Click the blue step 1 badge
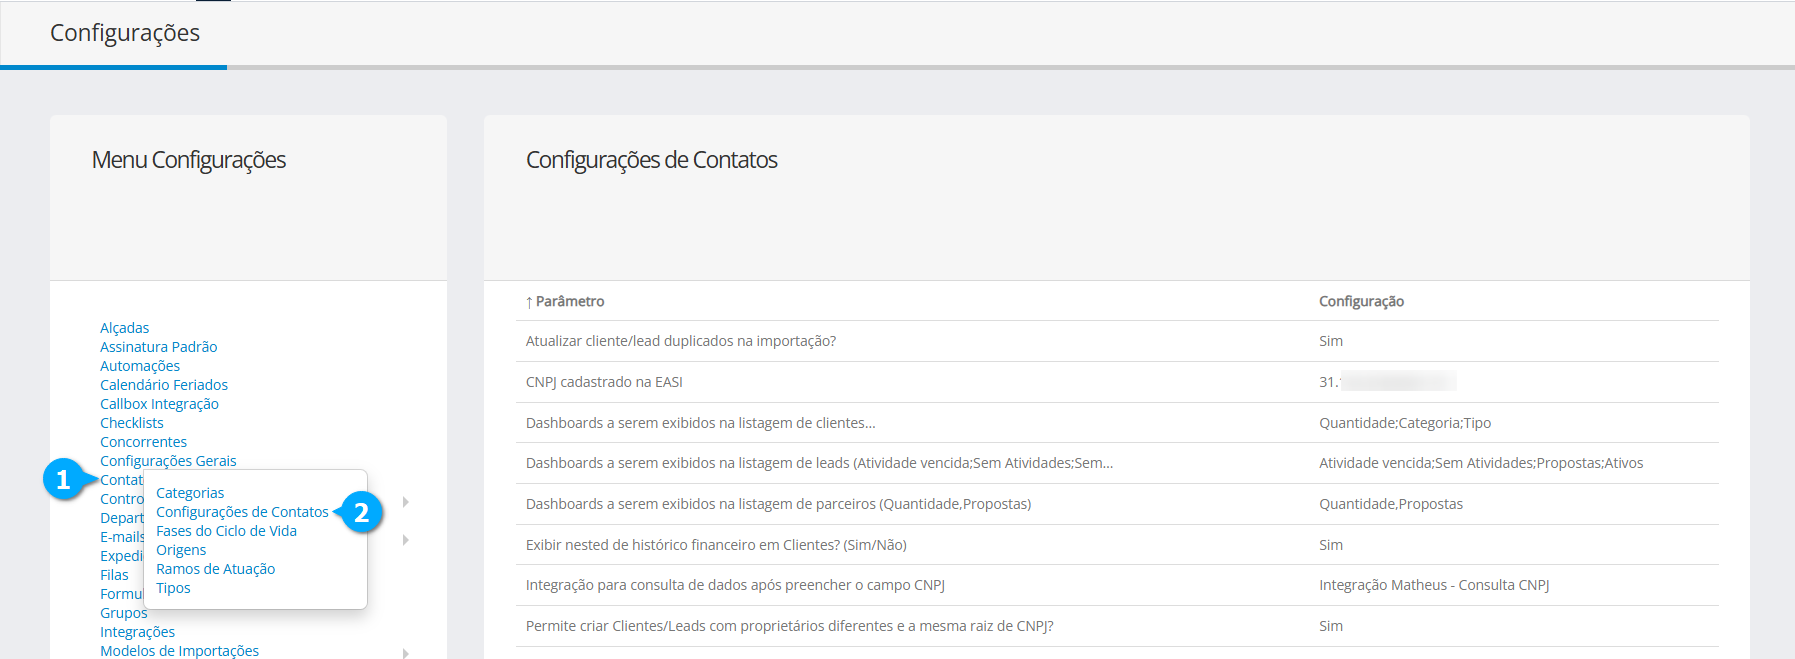This screenshot has width=1795, height=659. click(63, 480)
